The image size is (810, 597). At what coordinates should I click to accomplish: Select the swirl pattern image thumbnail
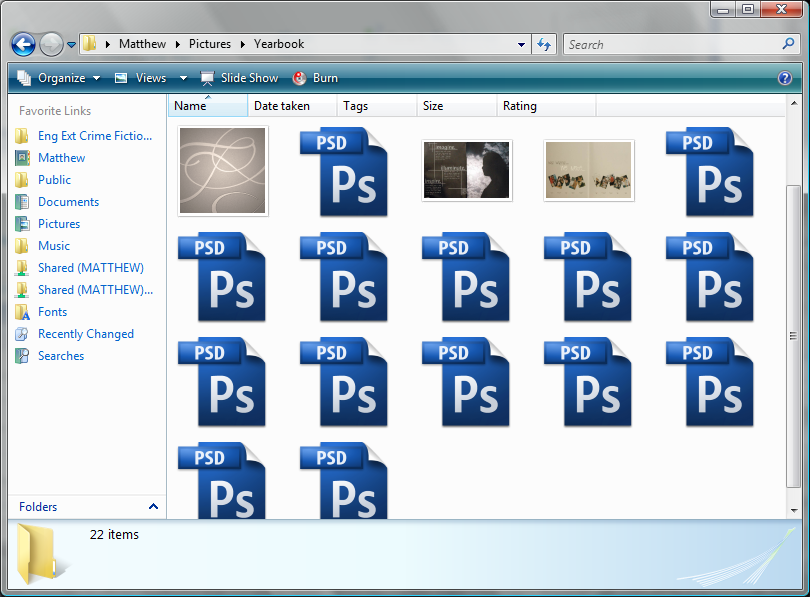pyautogui.click(x=222, y=170)
